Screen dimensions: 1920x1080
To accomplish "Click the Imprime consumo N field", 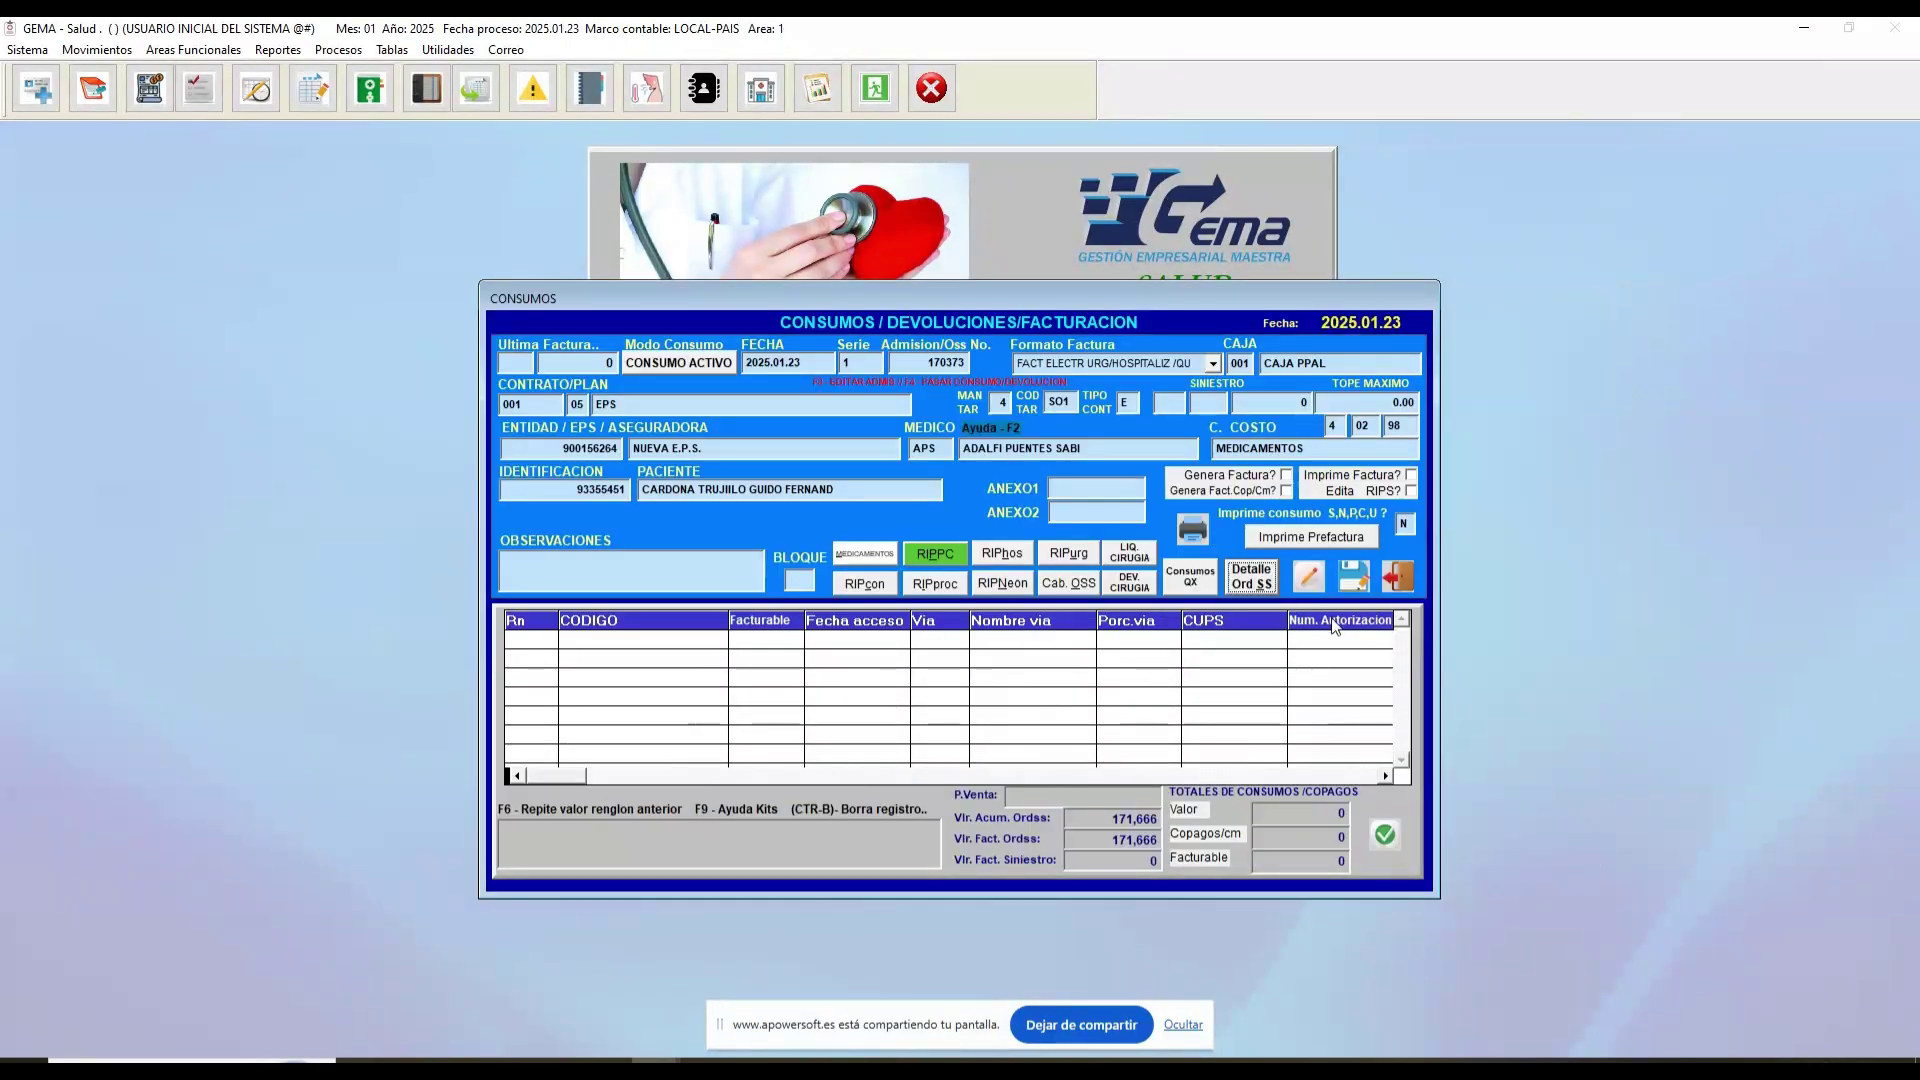I will pyautogui.click(x=1404, y=524).
